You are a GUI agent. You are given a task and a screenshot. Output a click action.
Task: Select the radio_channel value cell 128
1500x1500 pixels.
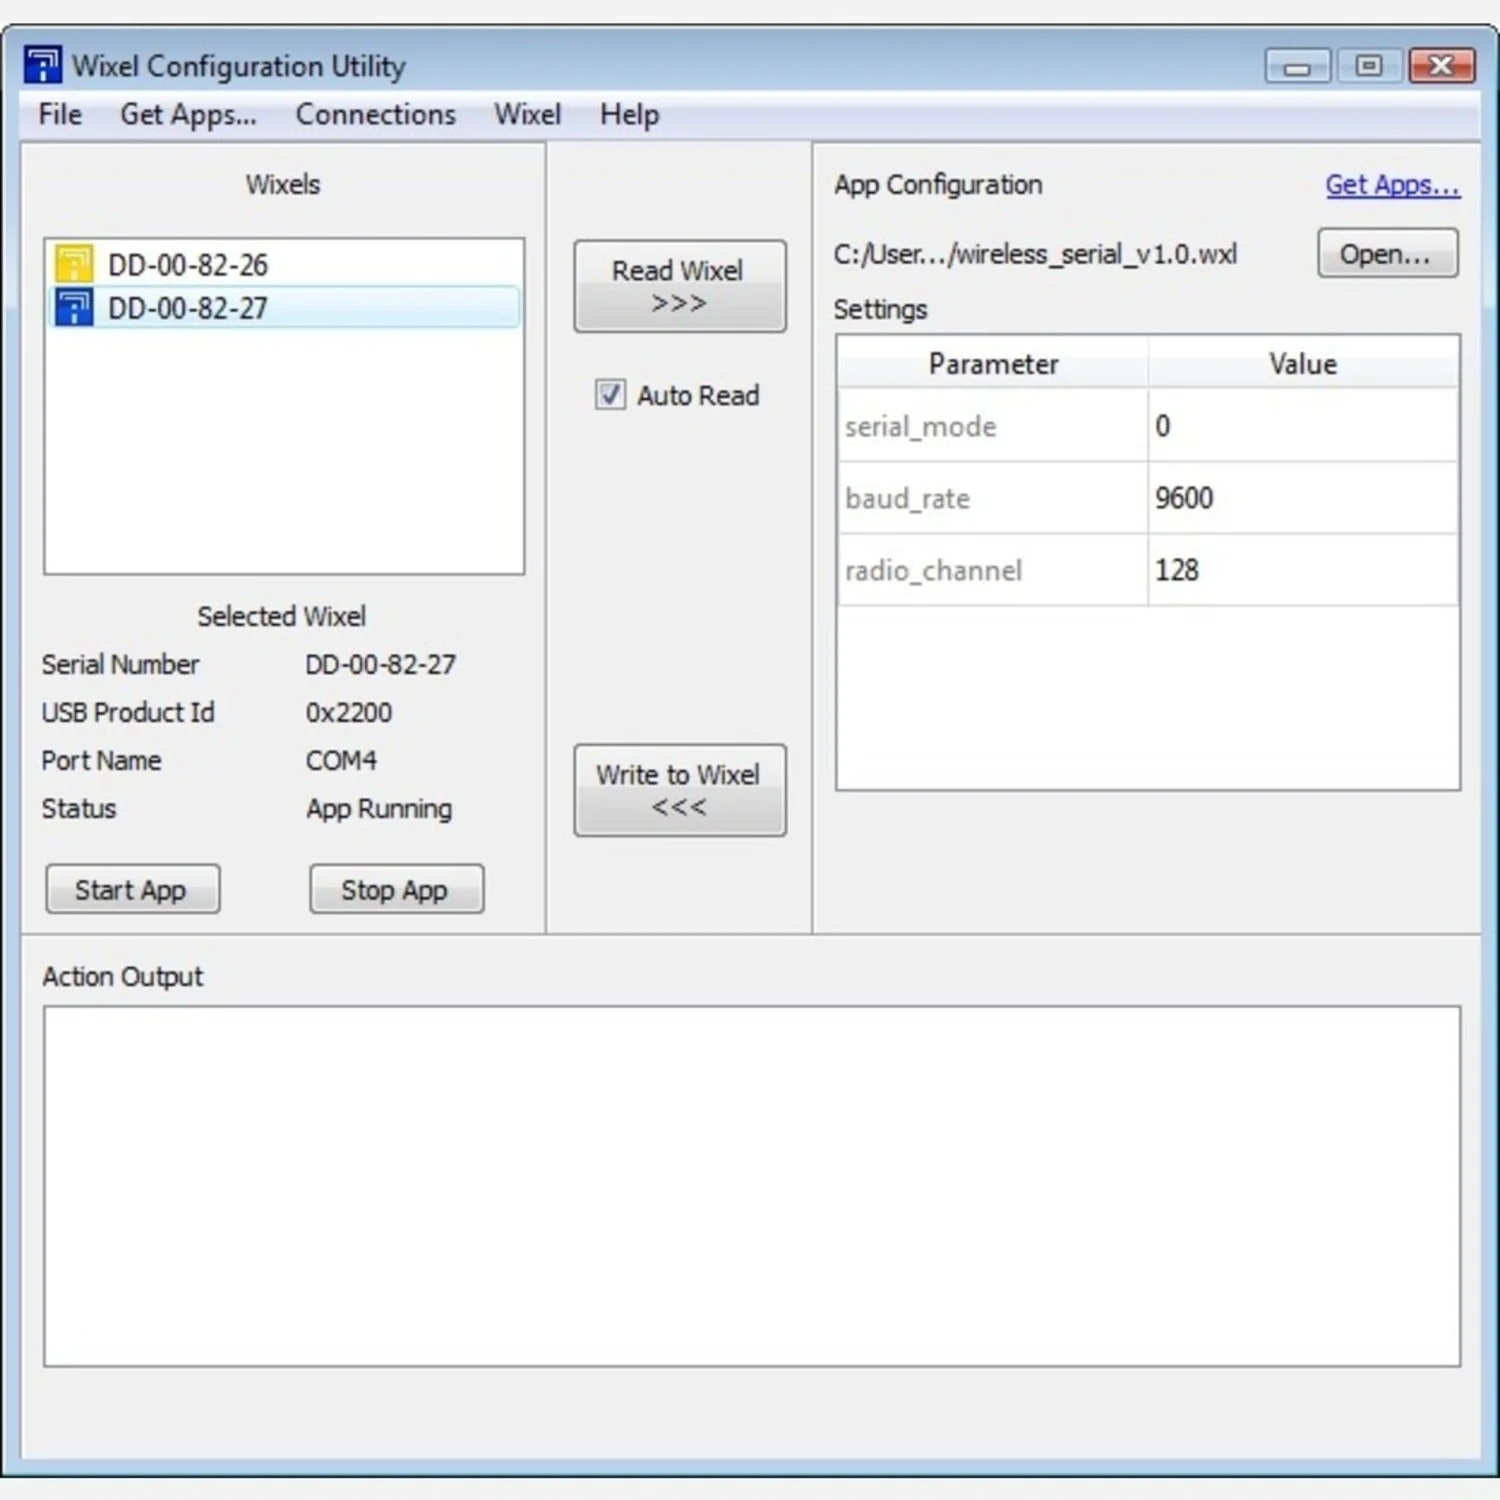pyautogui.click(x=1302, y=570)
